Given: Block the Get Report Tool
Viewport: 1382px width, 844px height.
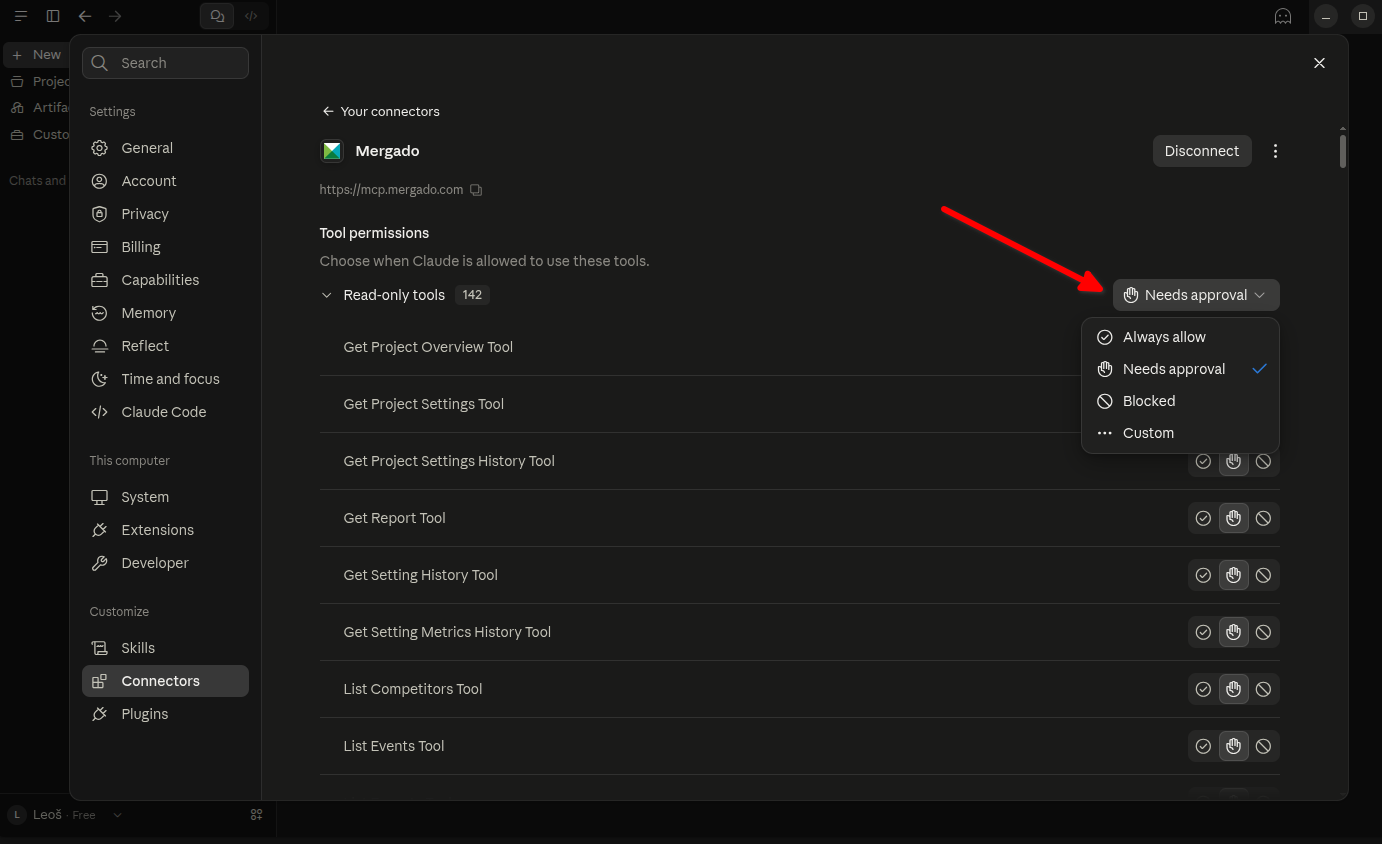Looking at the screenshot, I should point(1264,518).
